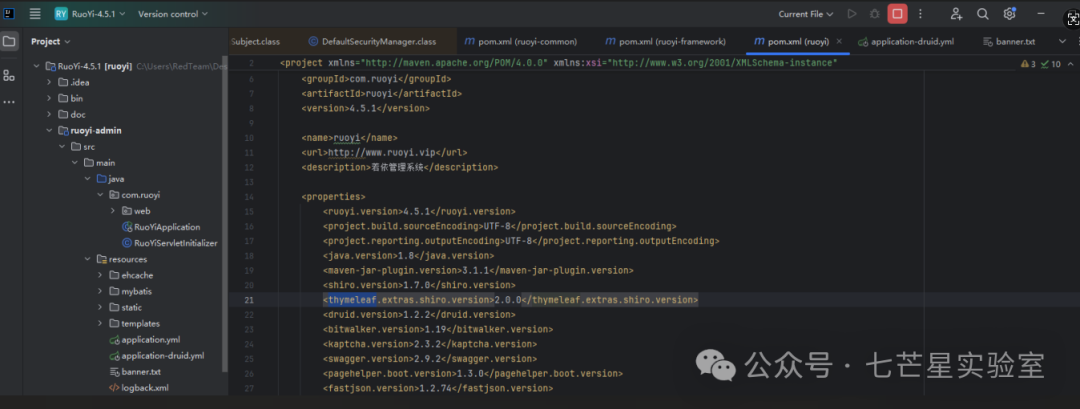Viewport: 1080px width, 409px height.
Task: Open the Project view dropdown header
Action: click(50, 41)
